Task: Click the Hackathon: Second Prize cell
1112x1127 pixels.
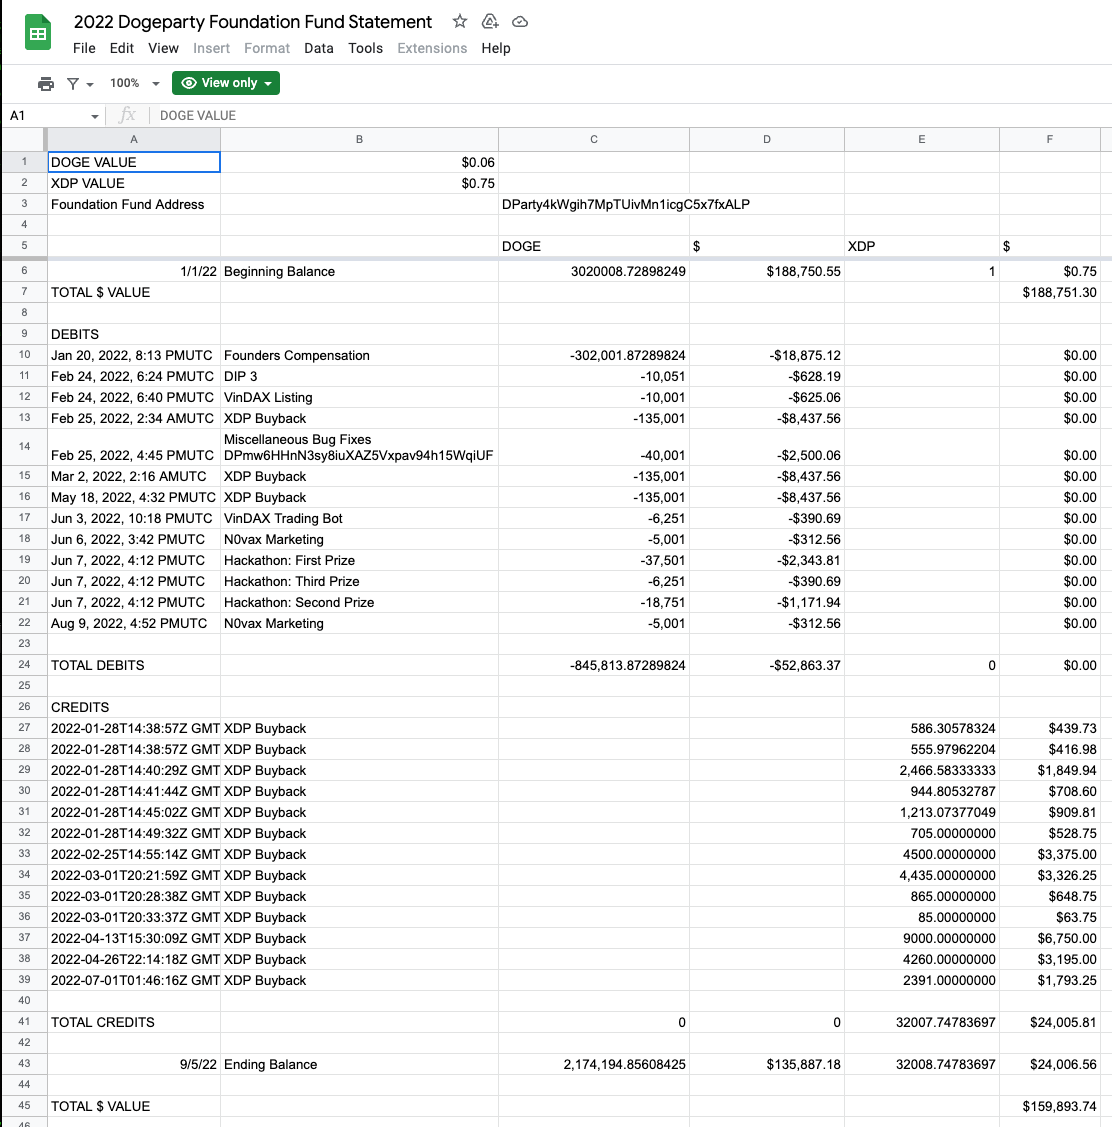Action: (359, 602)
